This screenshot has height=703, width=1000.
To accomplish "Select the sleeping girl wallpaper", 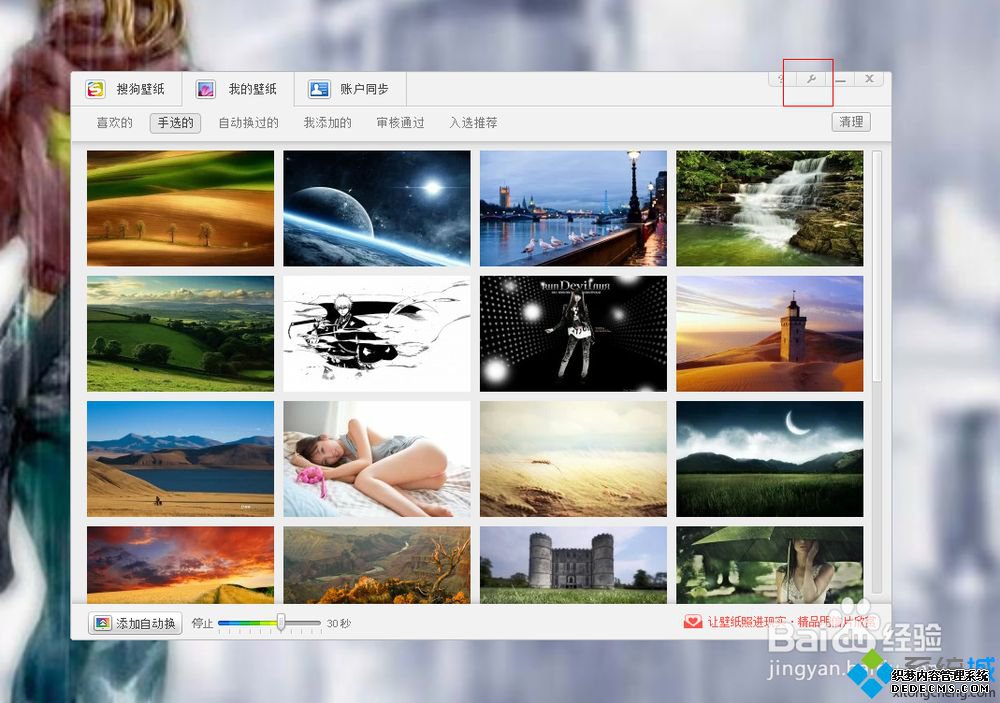I will pos(377,459).
